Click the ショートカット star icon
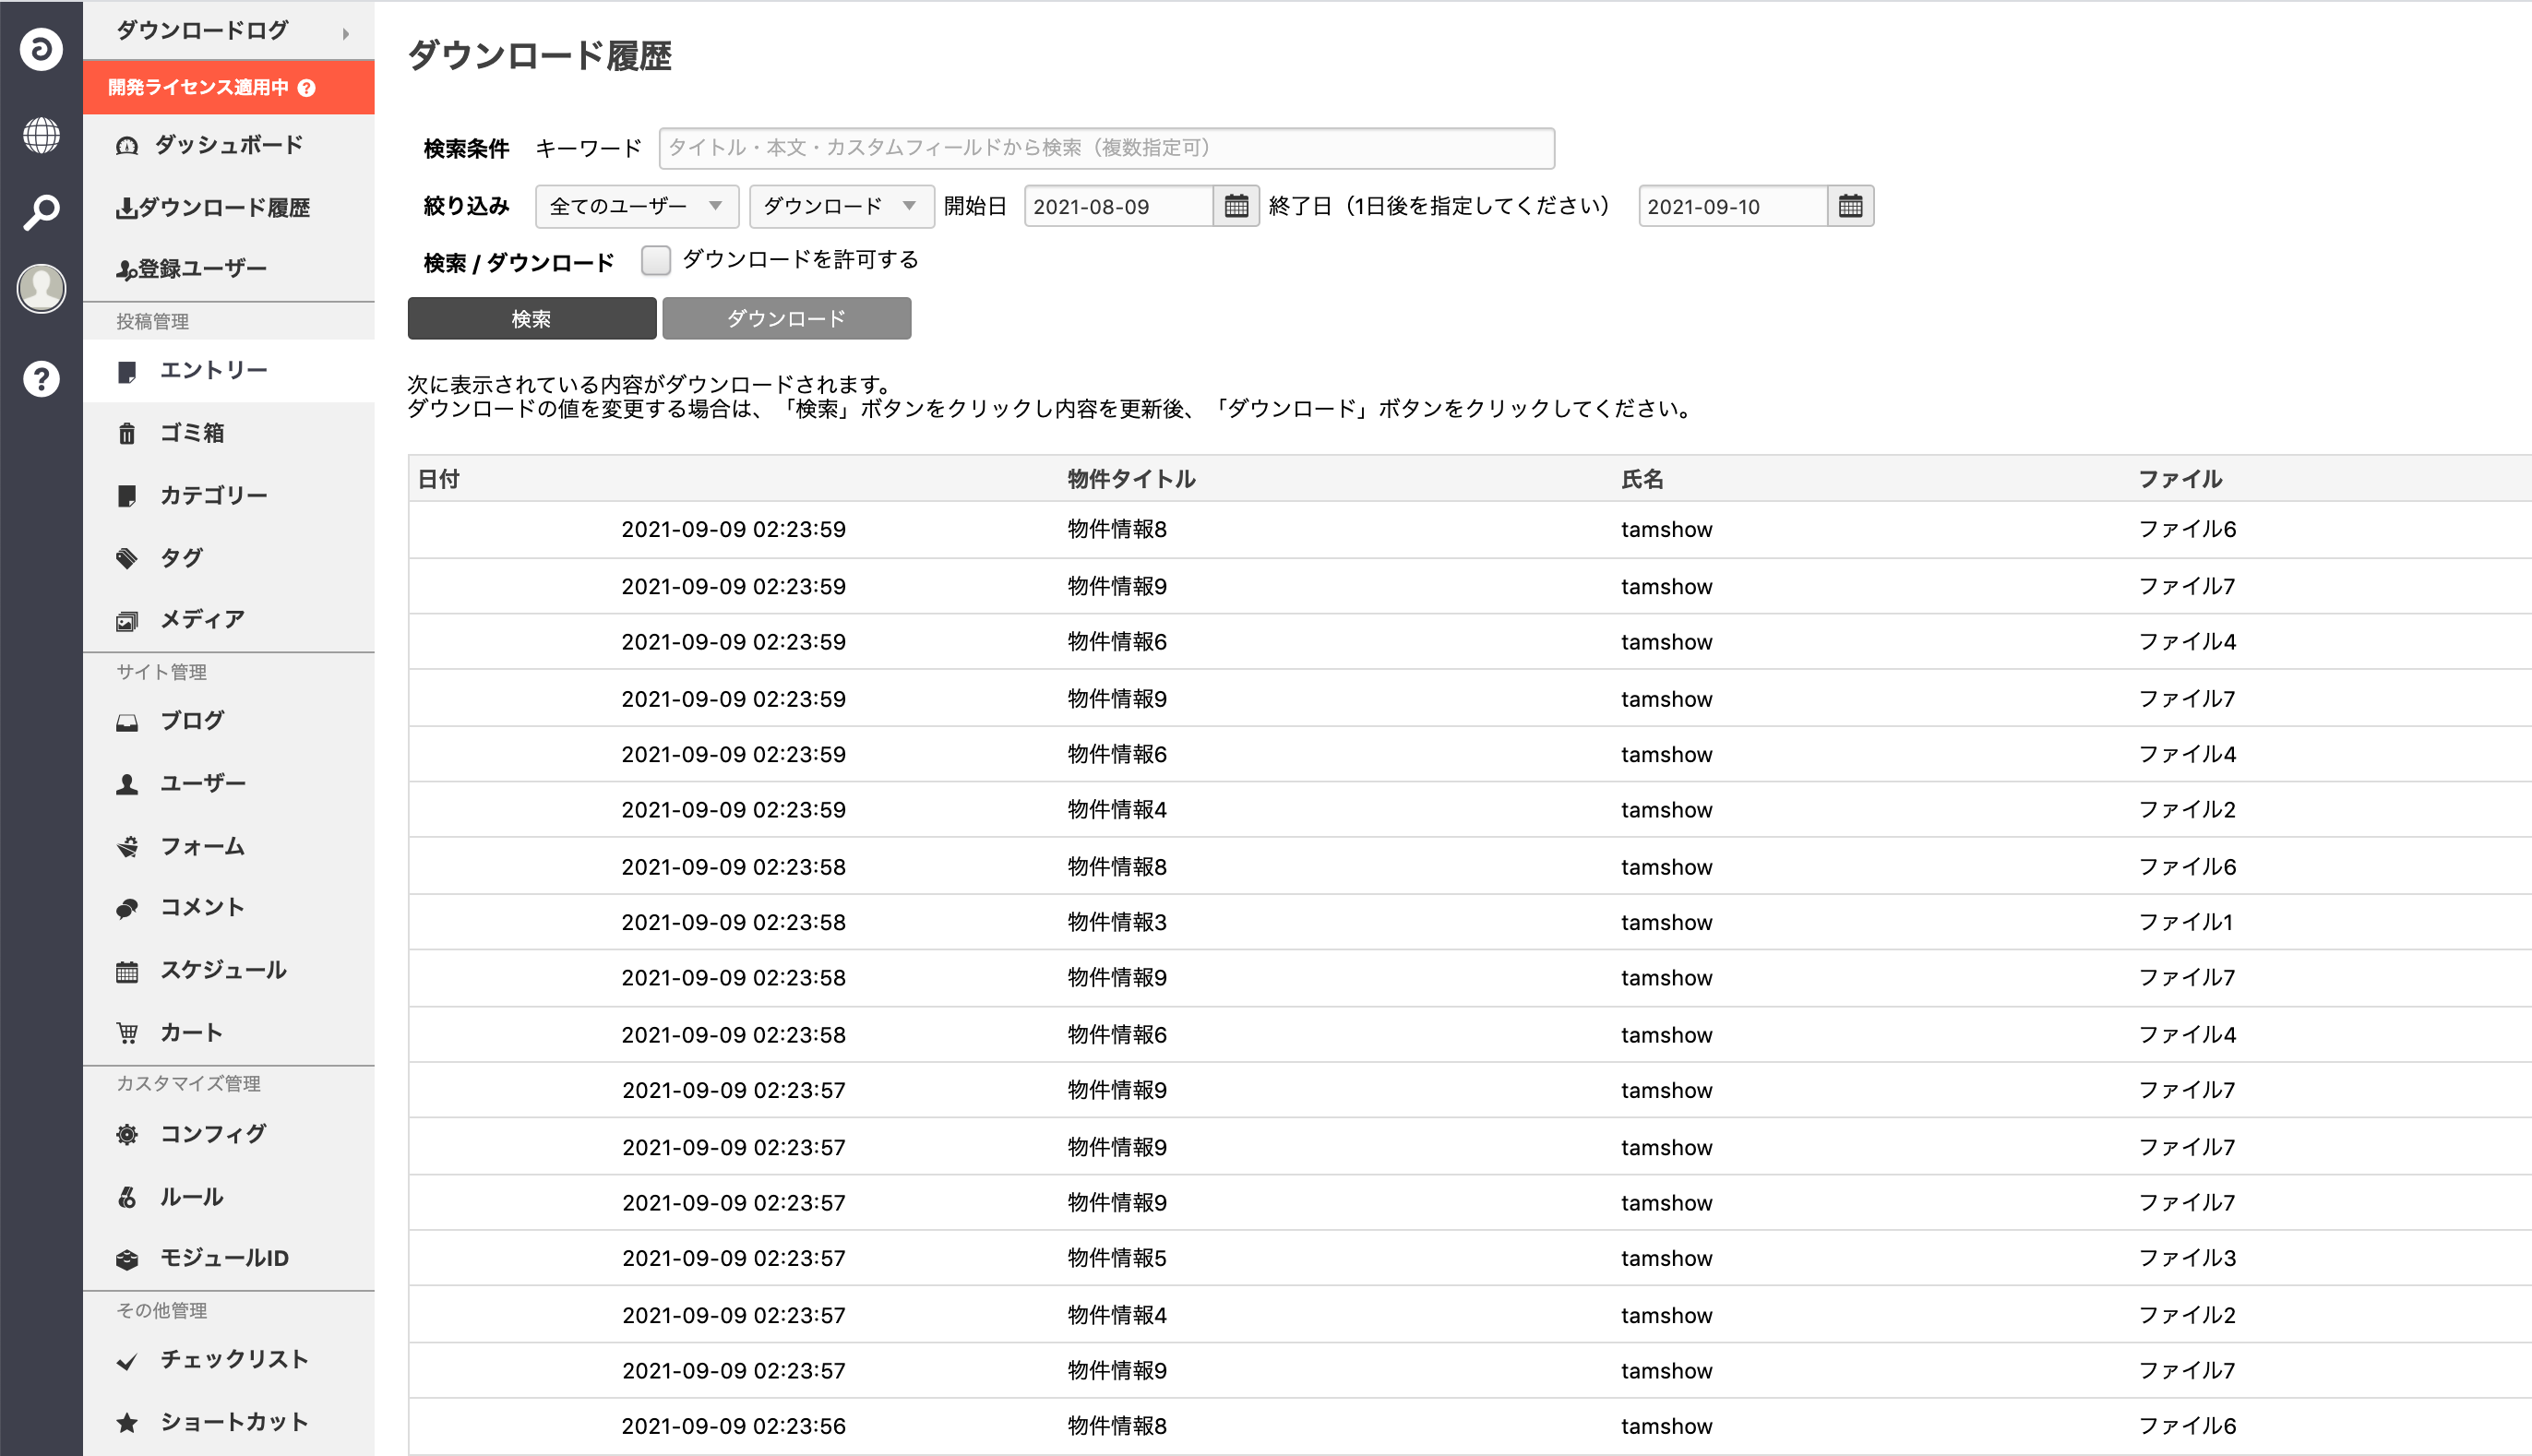Image resolution: width=2532 pixels, height=1456 pixels. [x=127, y=1422]
